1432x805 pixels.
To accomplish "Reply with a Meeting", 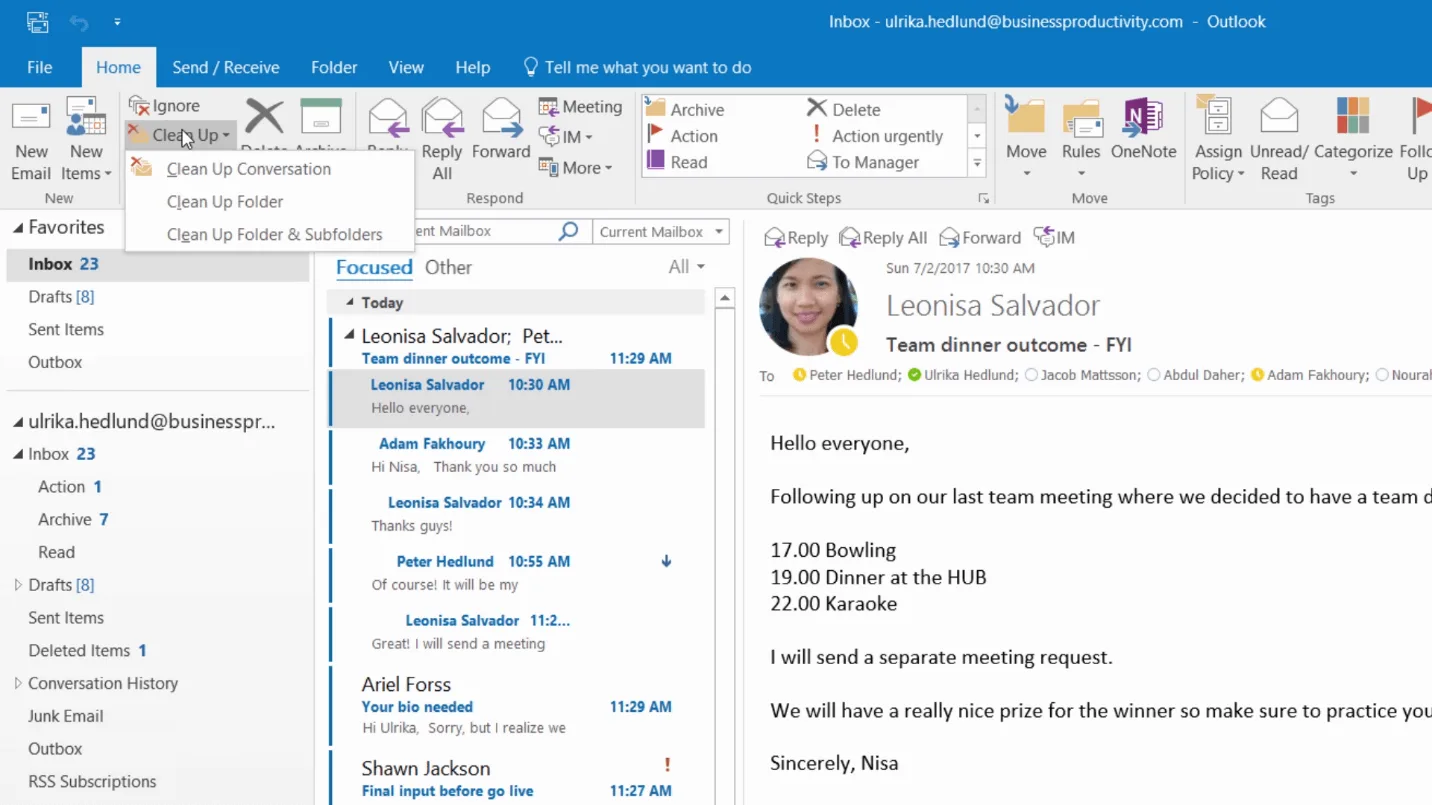I will tap(580, 106).
